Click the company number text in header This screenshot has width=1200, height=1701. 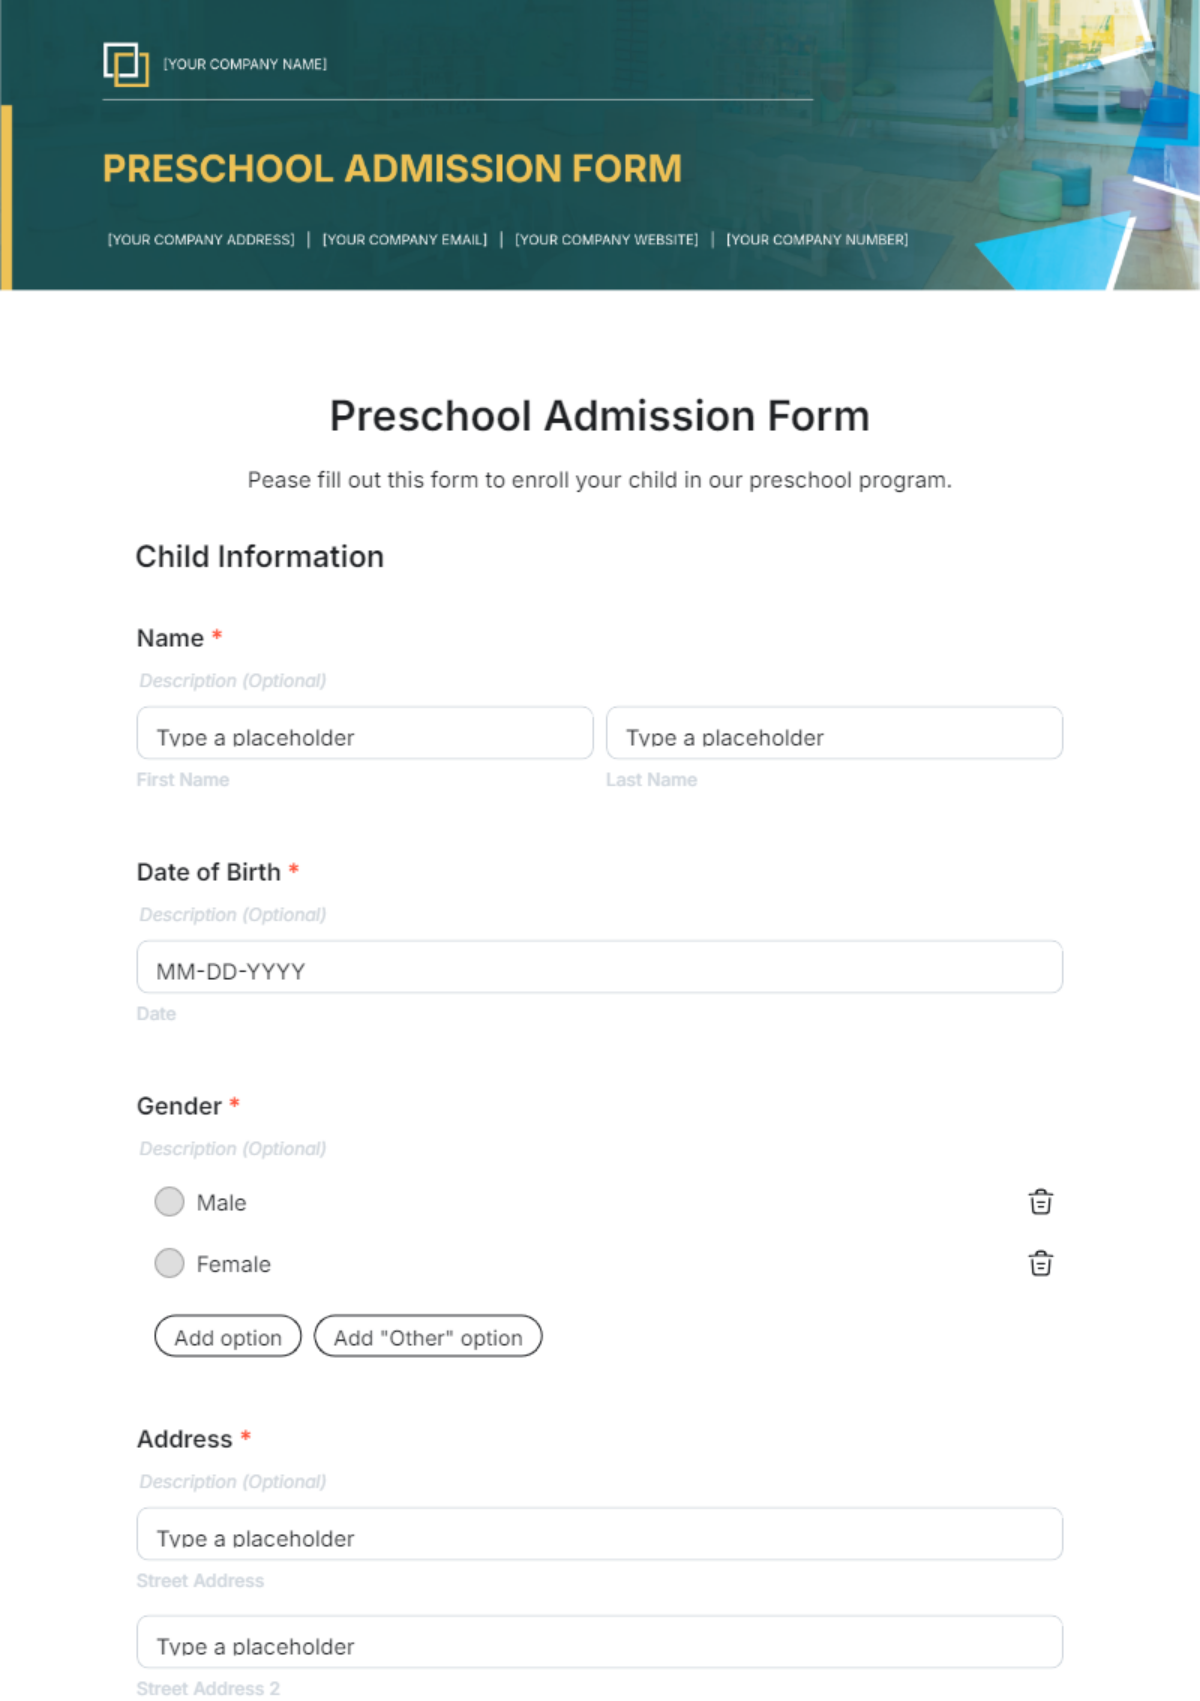pyautogui.click(x=817, y=239)
